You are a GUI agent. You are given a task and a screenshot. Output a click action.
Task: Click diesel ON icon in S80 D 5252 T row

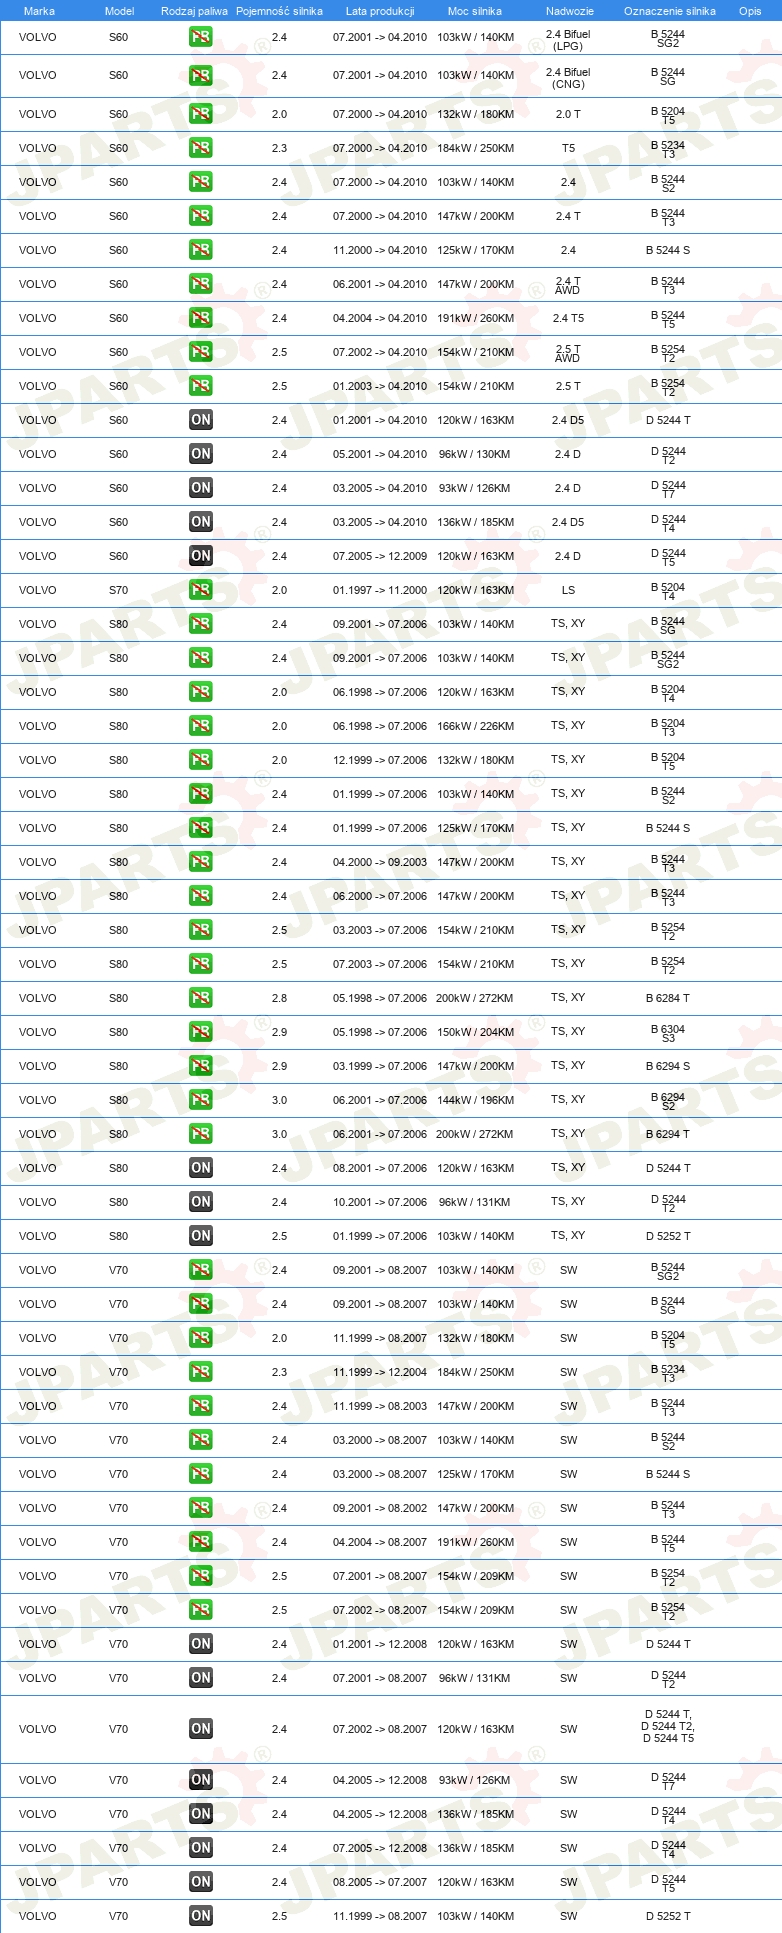201,1236
